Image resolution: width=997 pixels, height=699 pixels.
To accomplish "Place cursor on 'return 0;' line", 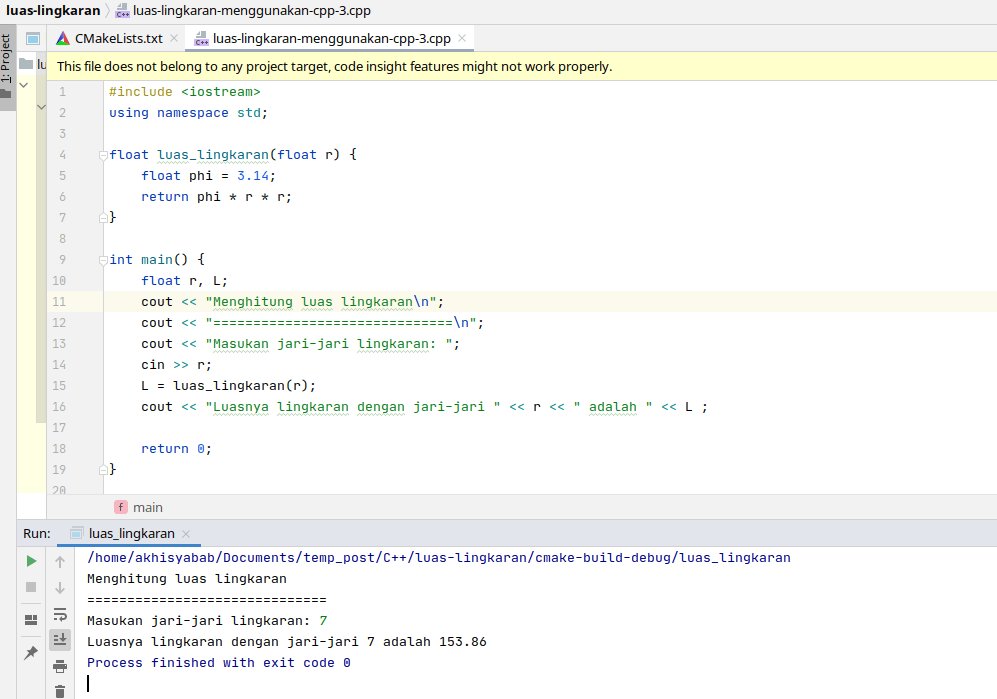I will click(176, 448).
